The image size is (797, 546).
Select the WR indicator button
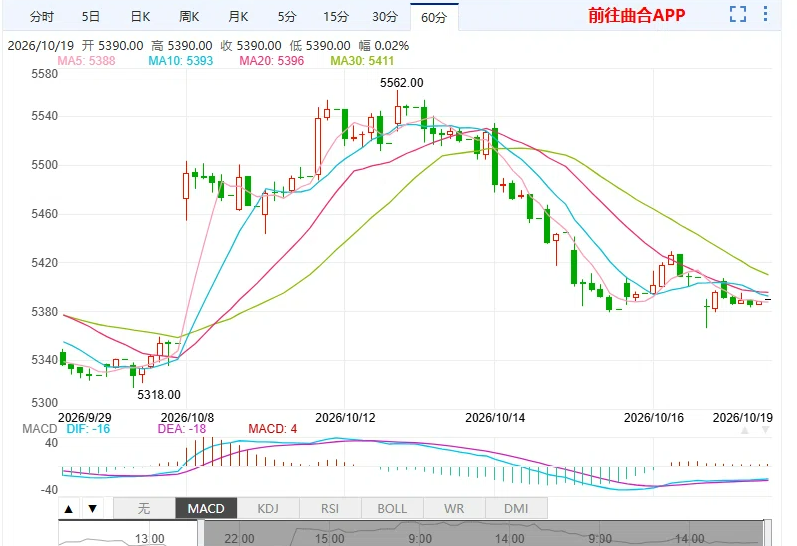[454, 508]
